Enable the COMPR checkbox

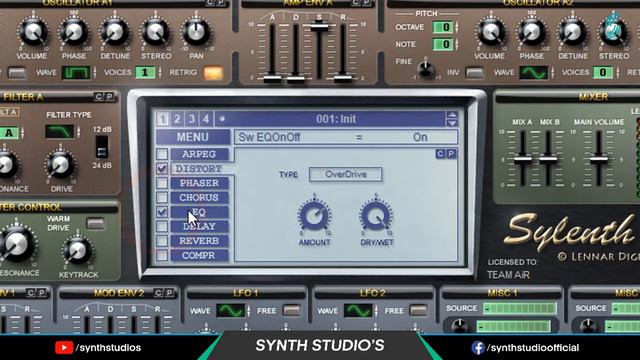pos(162,255)
